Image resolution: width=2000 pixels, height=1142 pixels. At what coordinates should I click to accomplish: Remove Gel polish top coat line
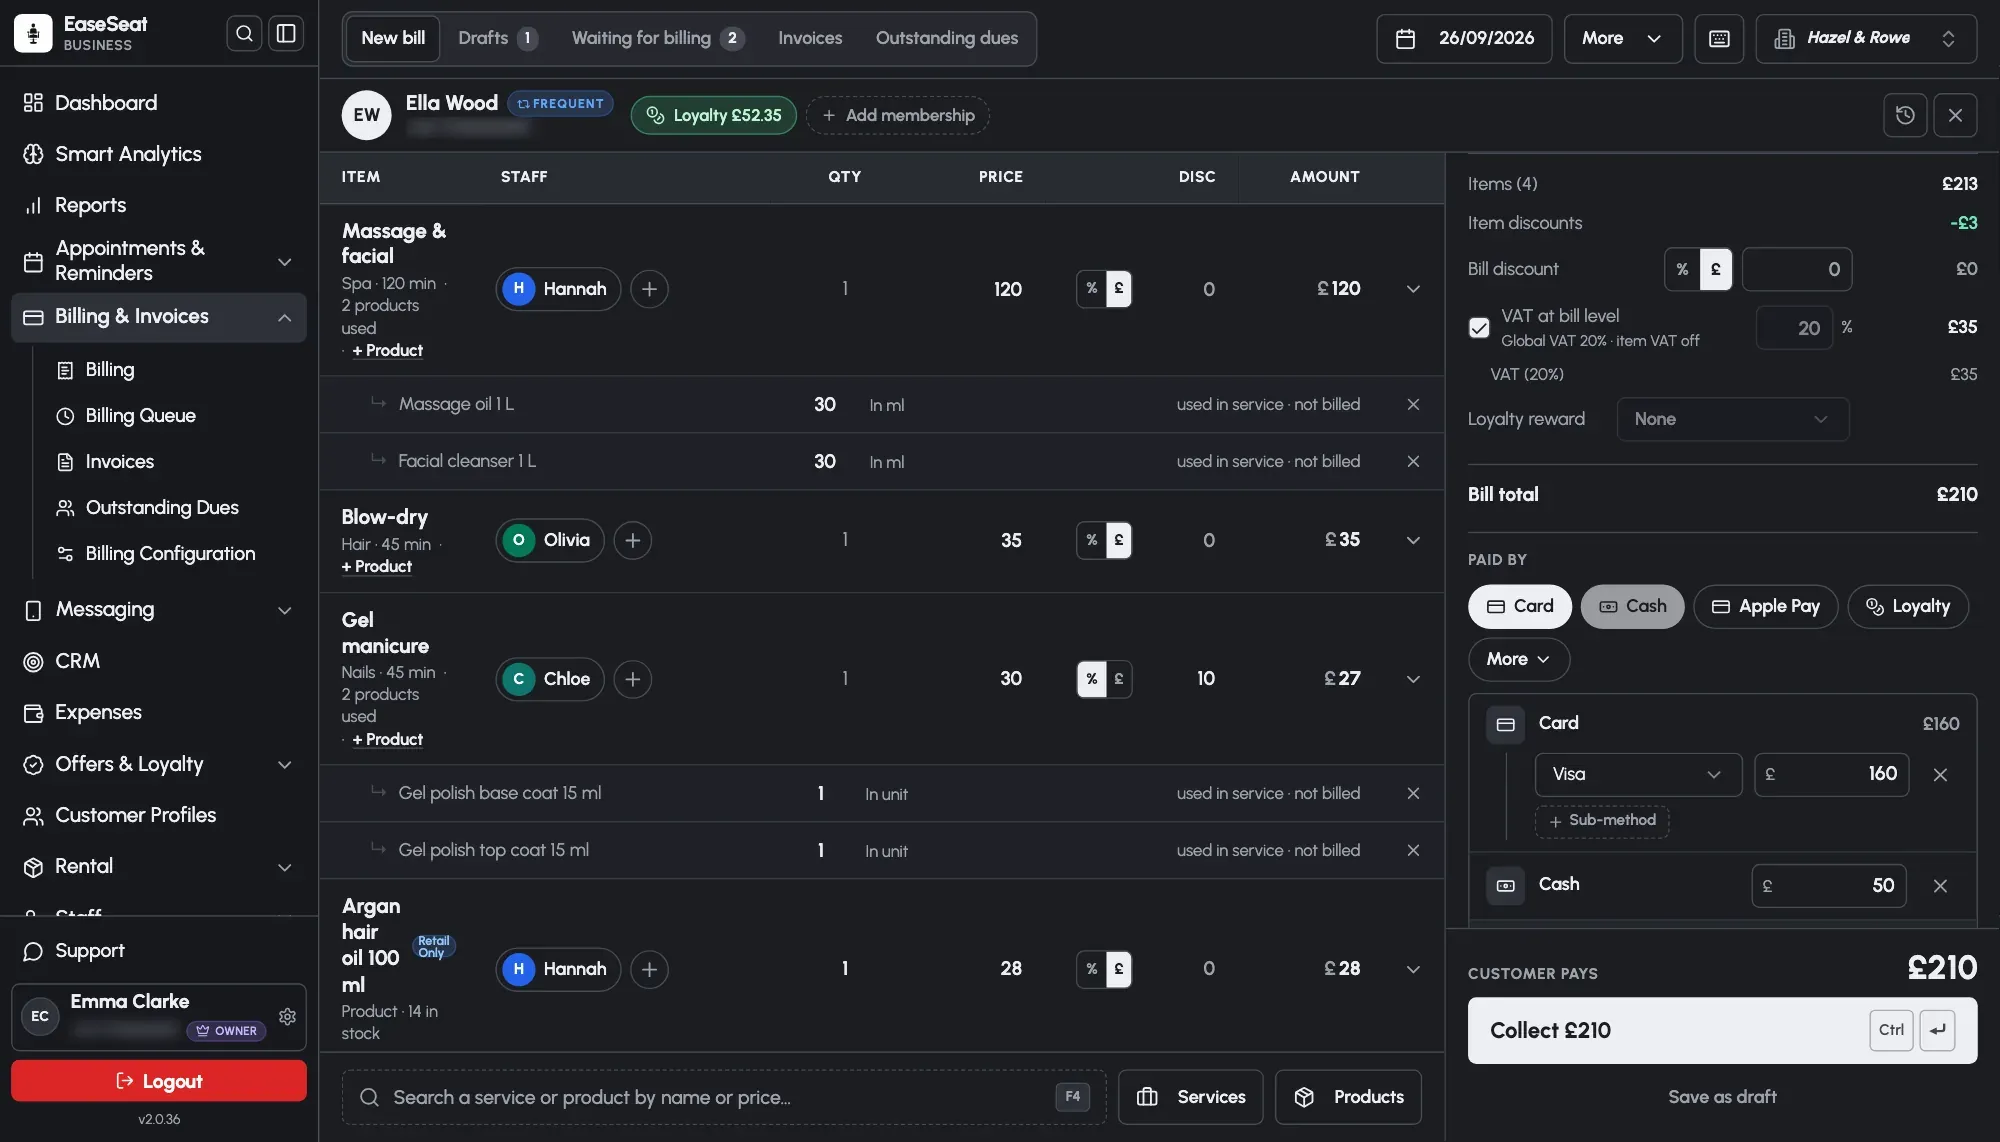1413,850
